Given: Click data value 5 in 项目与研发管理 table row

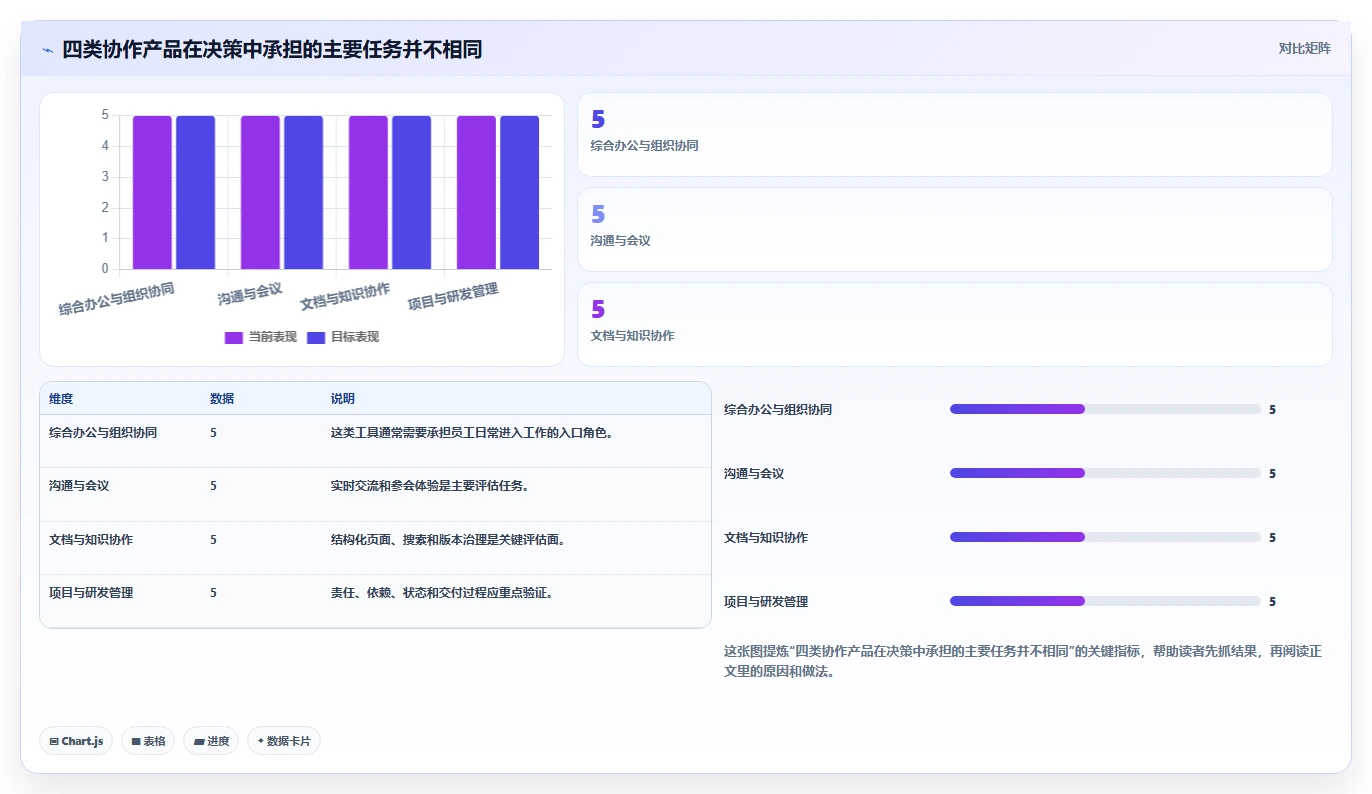Looking at the screenshot, I should pyautogui.click(x=213, y=593).
